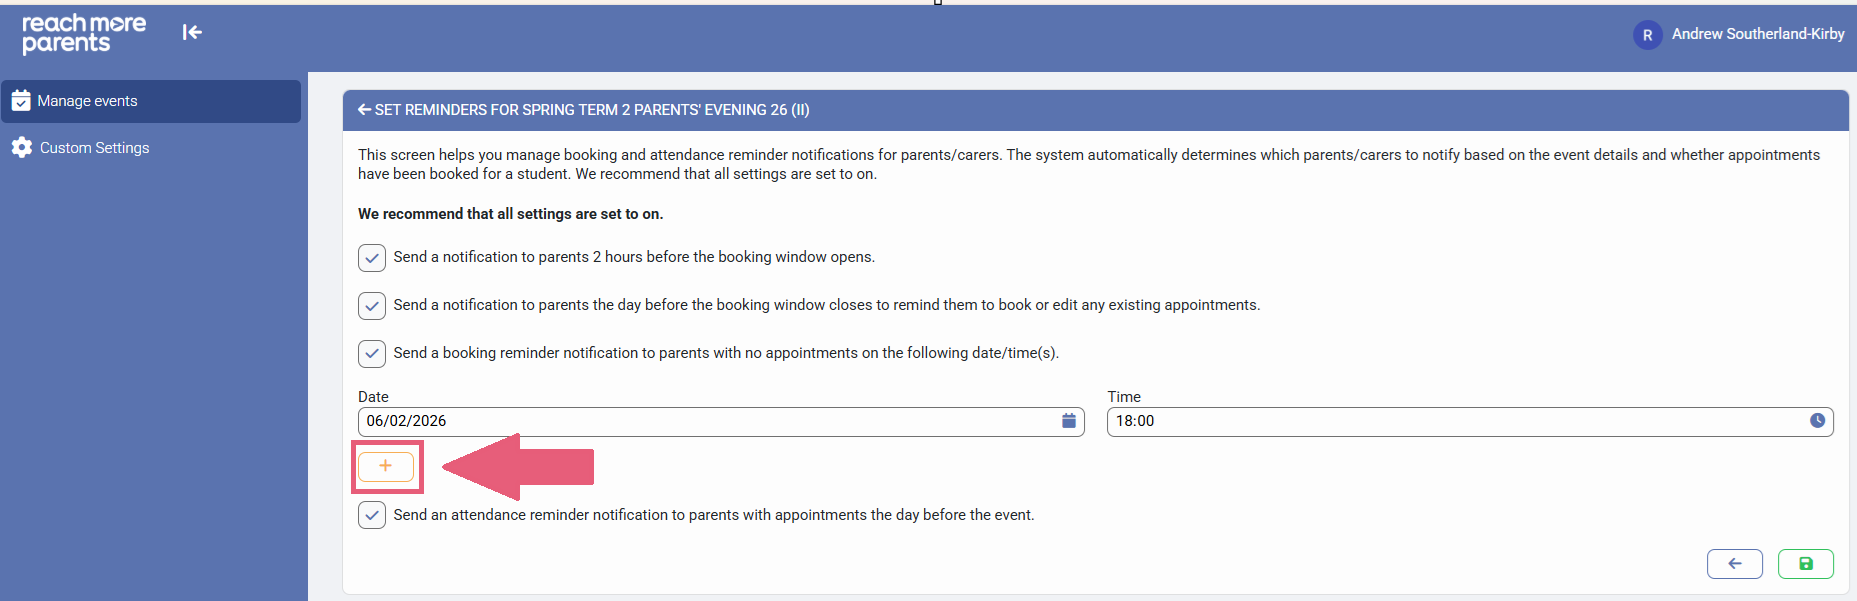1857x601 pixels.
Task: Click the Reach More Parents logo
Action: (x=84, y=33)
